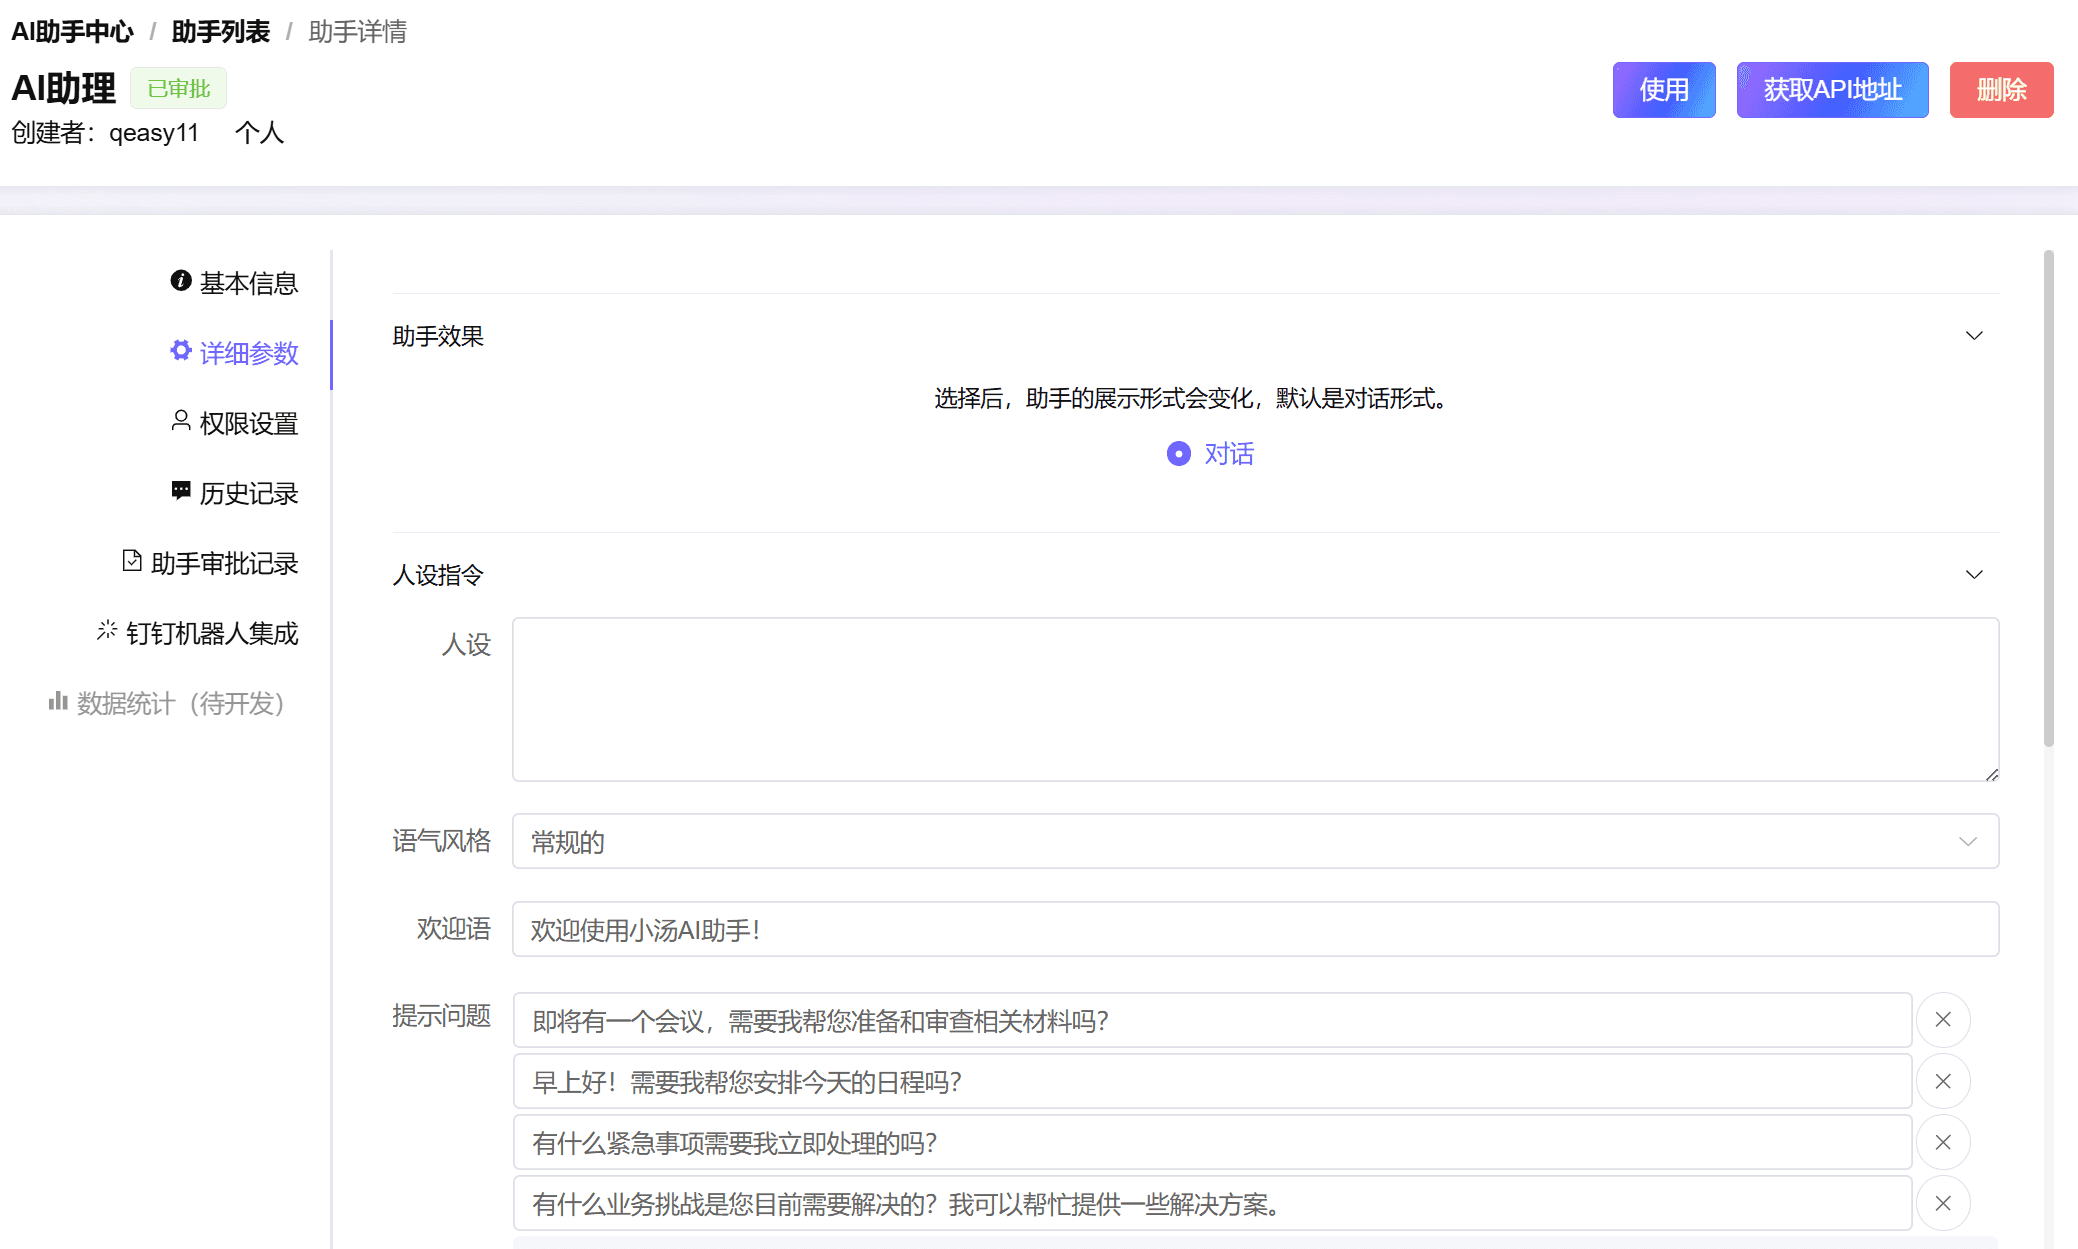The height and width of the screenshot is (1249, 2078).
Task: Click the user icon beside 权限设置
Action: coord(181,421)
